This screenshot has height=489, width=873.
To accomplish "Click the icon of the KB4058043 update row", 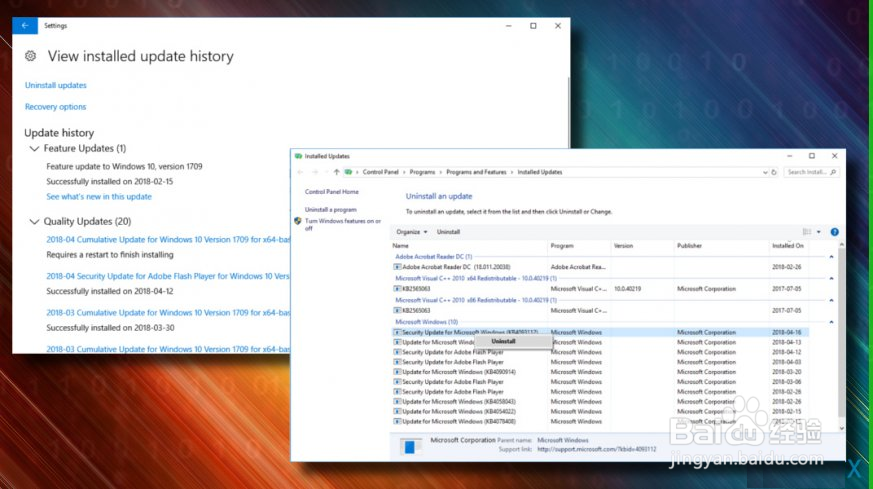I will [x=397, y=402].
